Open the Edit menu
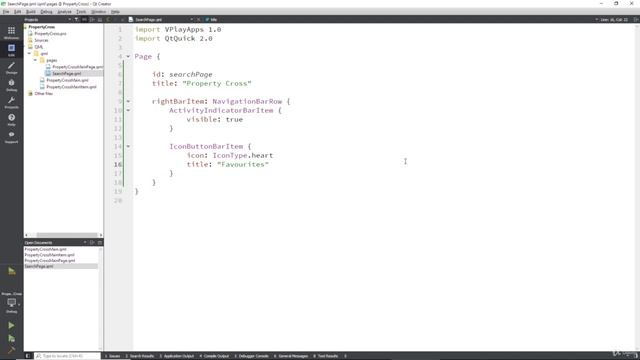Screen dimensions: 640x360 pyautogui.click(x=18, y=12)
